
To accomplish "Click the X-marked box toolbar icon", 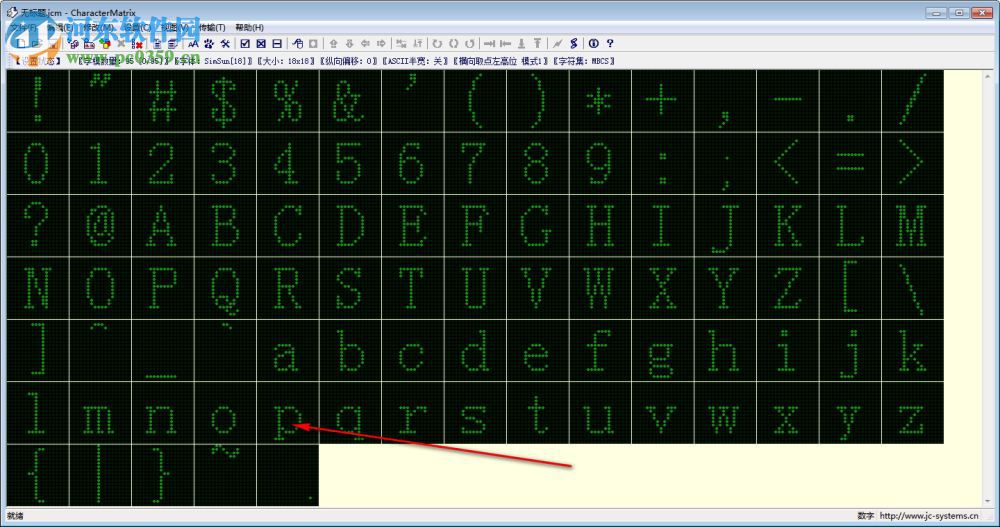I will coord(261,43).
